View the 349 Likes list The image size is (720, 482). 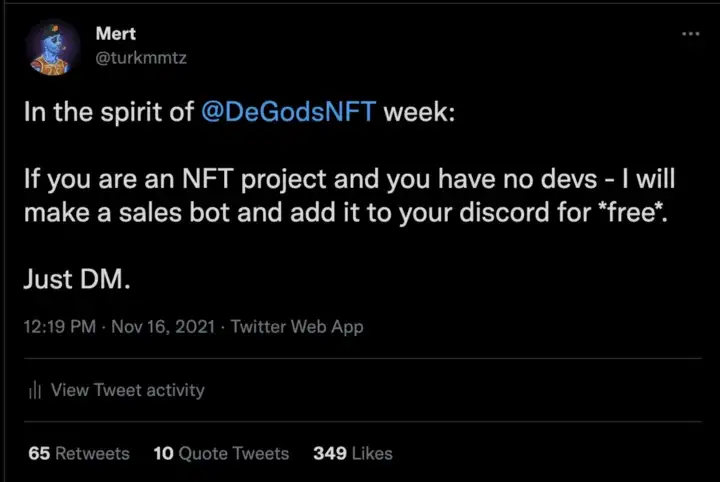pos(353,454)
